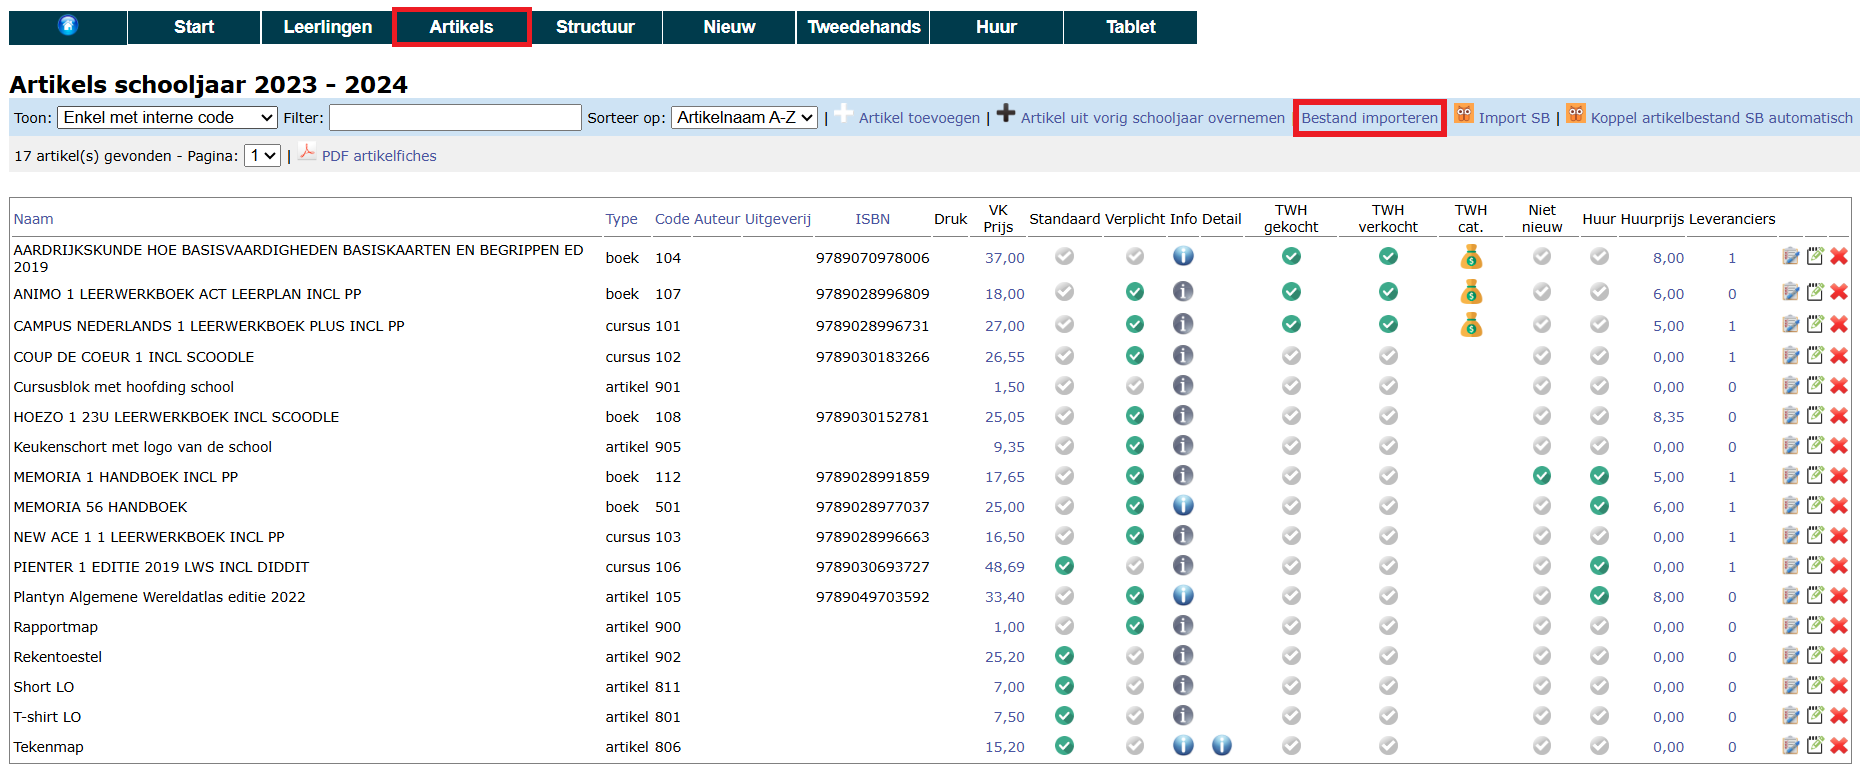Open the PDF artikelfiches link

click(x=379, y=156)
